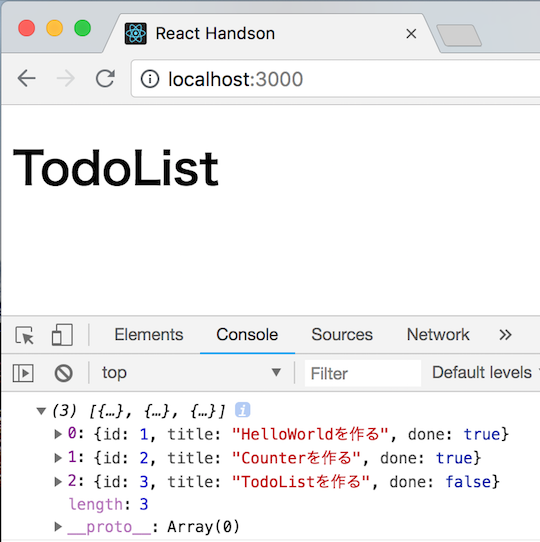Screen dimensions: 540x542
Task: Expand array item 2 TodoList
Action: point(58,482)
